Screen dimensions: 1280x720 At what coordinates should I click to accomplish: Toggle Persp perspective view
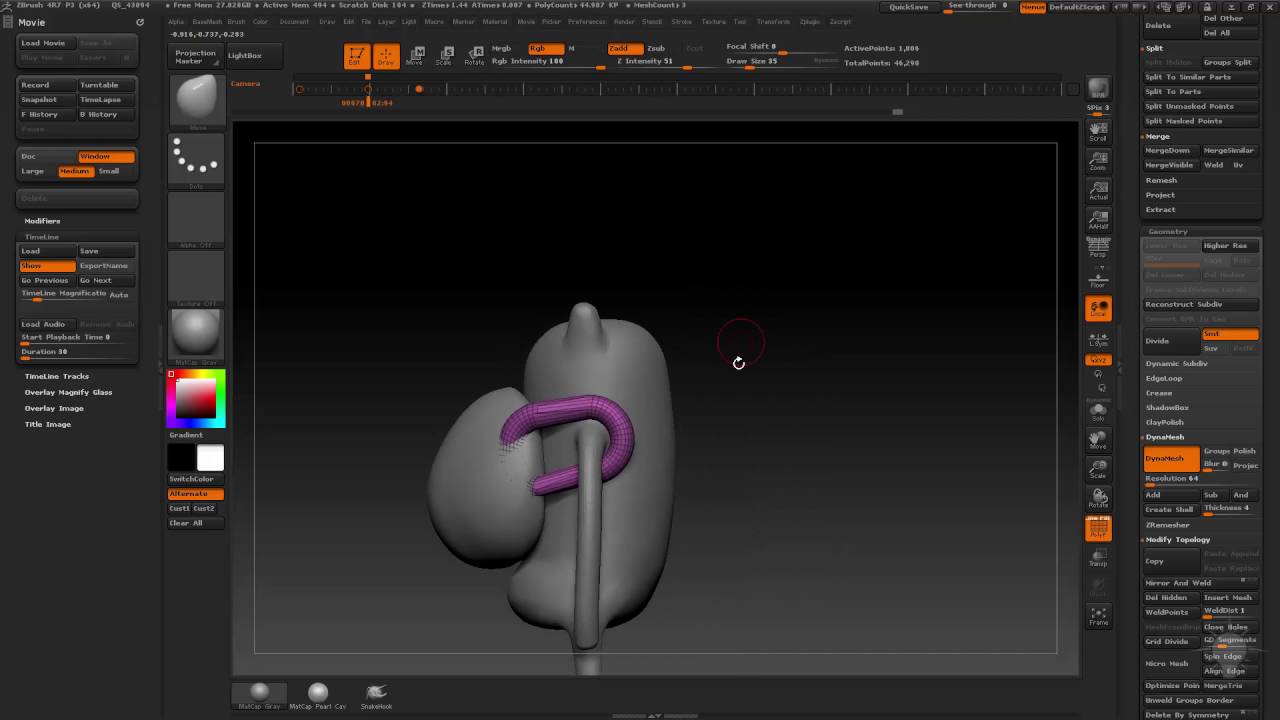(x=1098, y=249)
